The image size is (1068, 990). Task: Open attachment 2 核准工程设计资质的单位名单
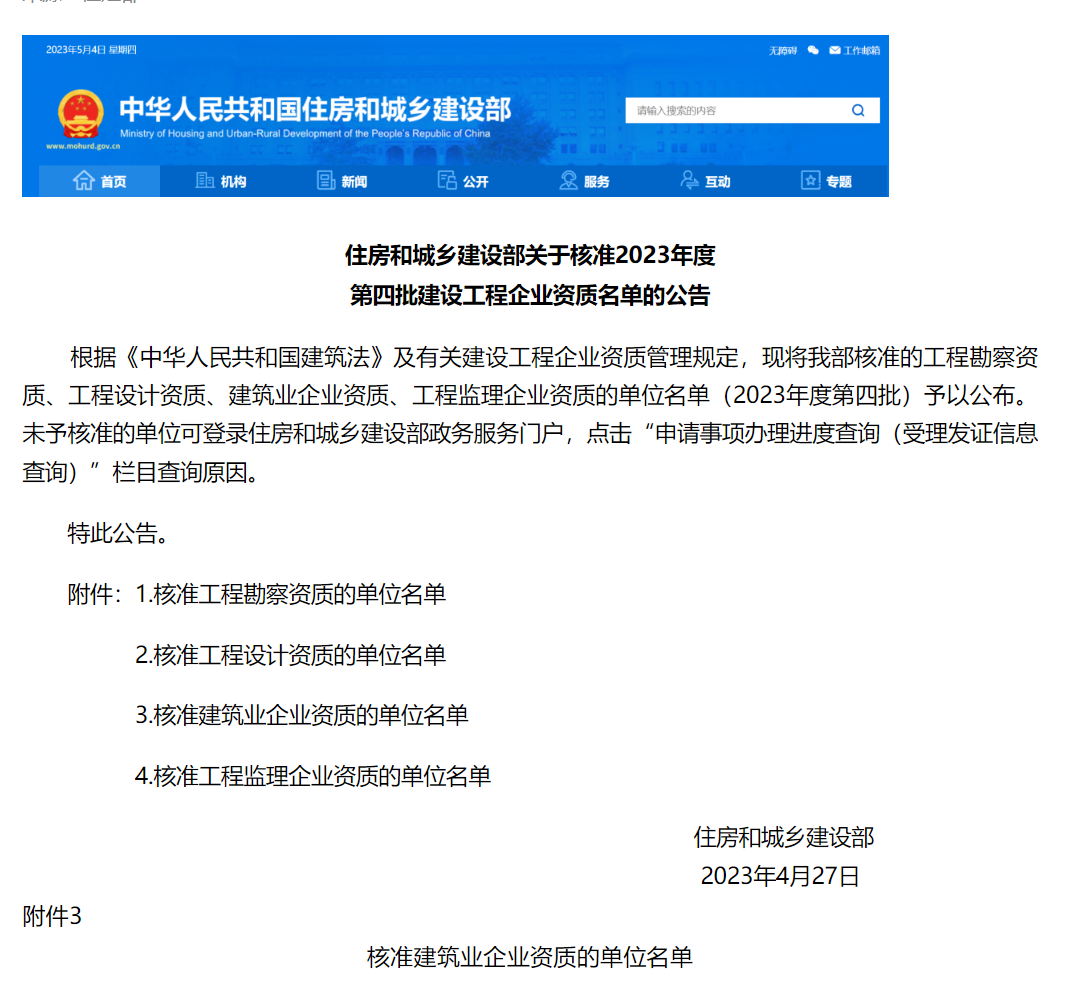291,655
